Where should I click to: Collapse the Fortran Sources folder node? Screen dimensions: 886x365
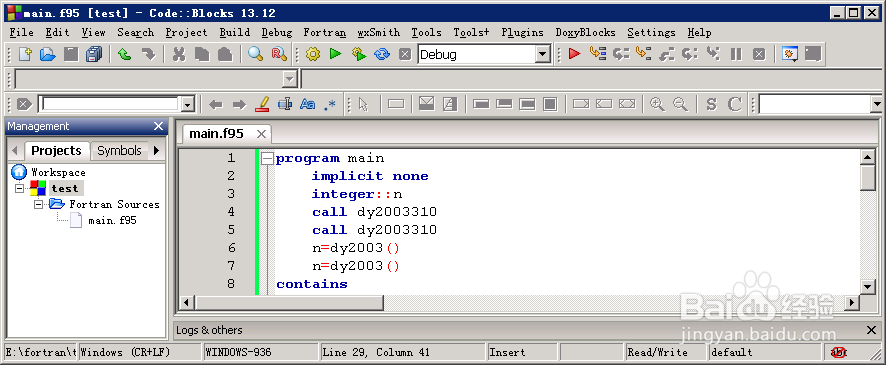pyautogui.click(x=38, y=205)
